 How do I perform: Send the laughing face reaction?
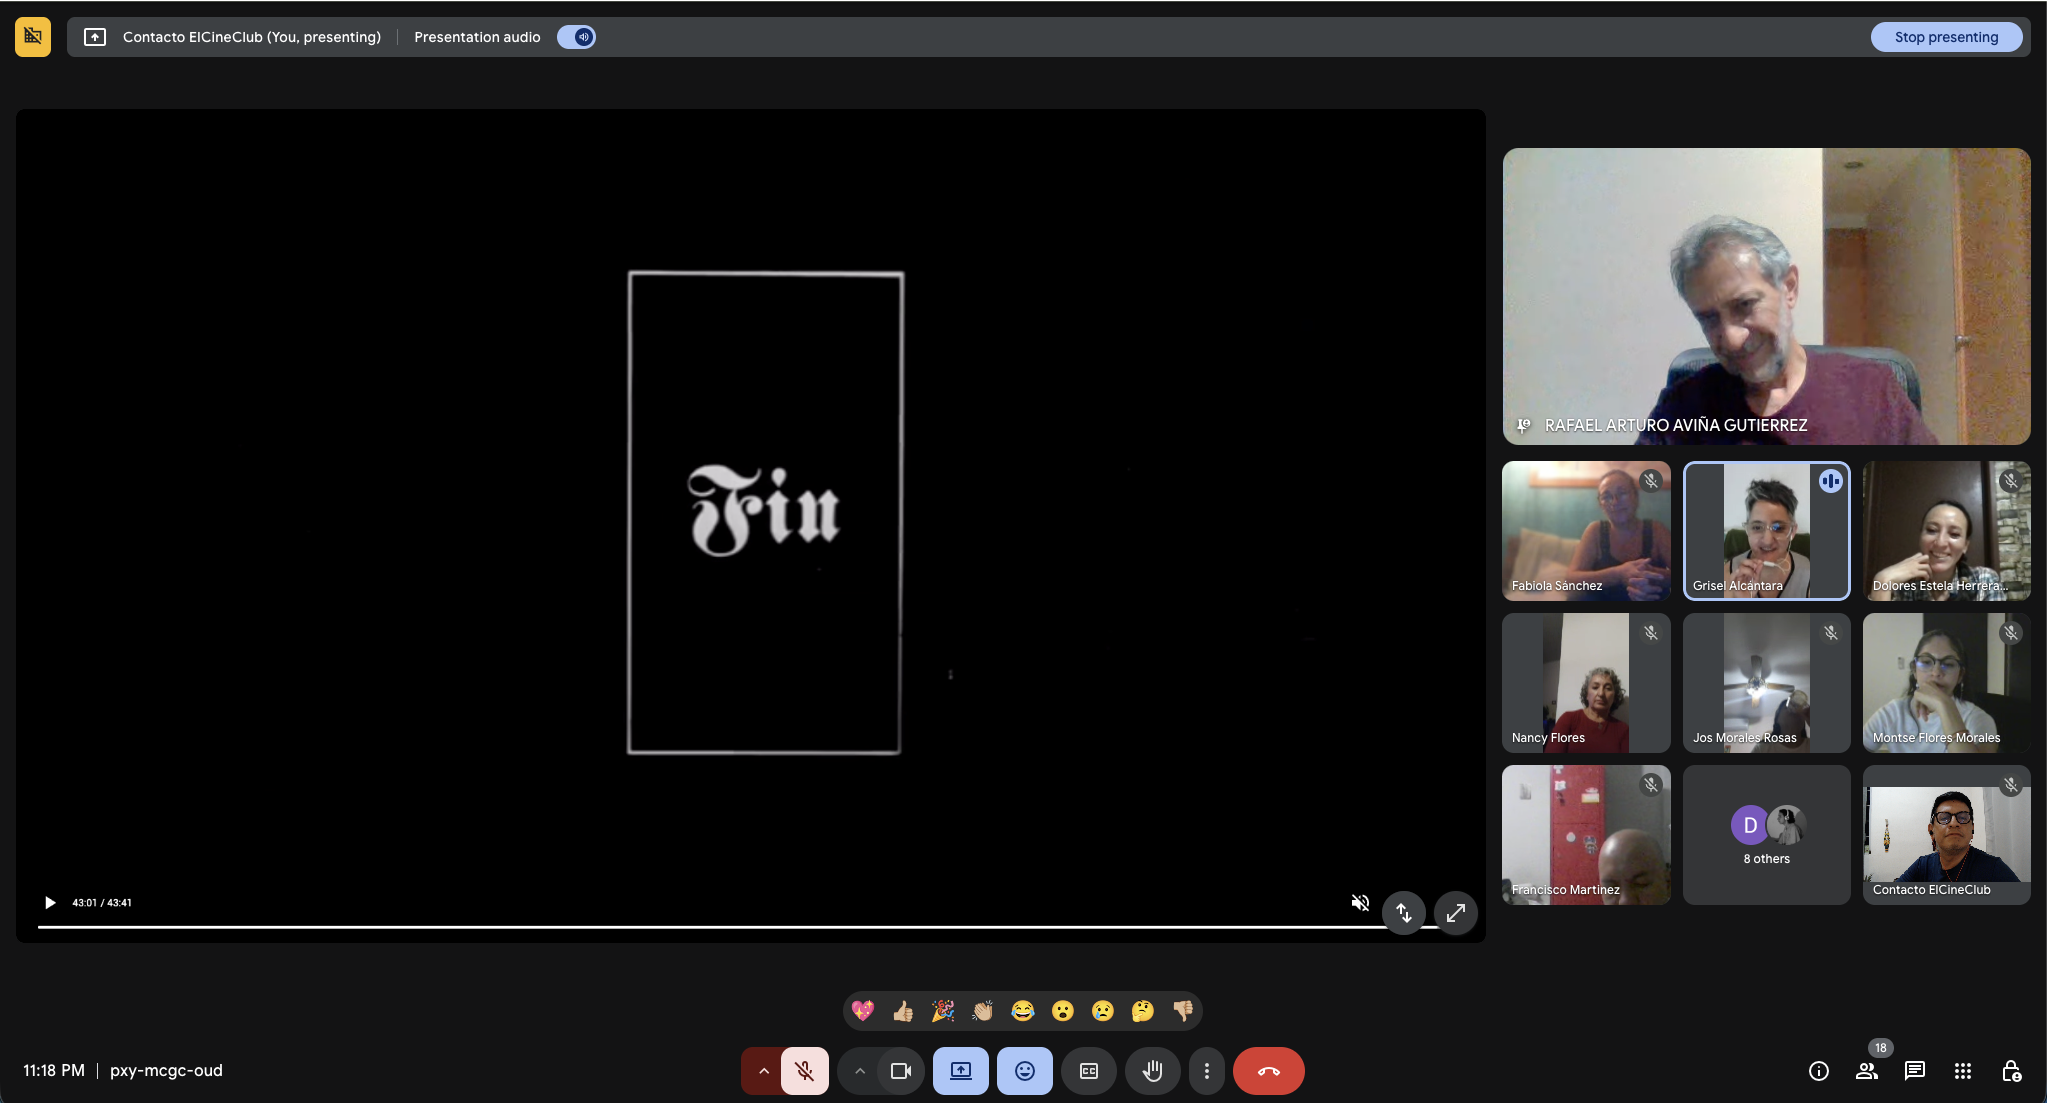coord(1023,1010)
